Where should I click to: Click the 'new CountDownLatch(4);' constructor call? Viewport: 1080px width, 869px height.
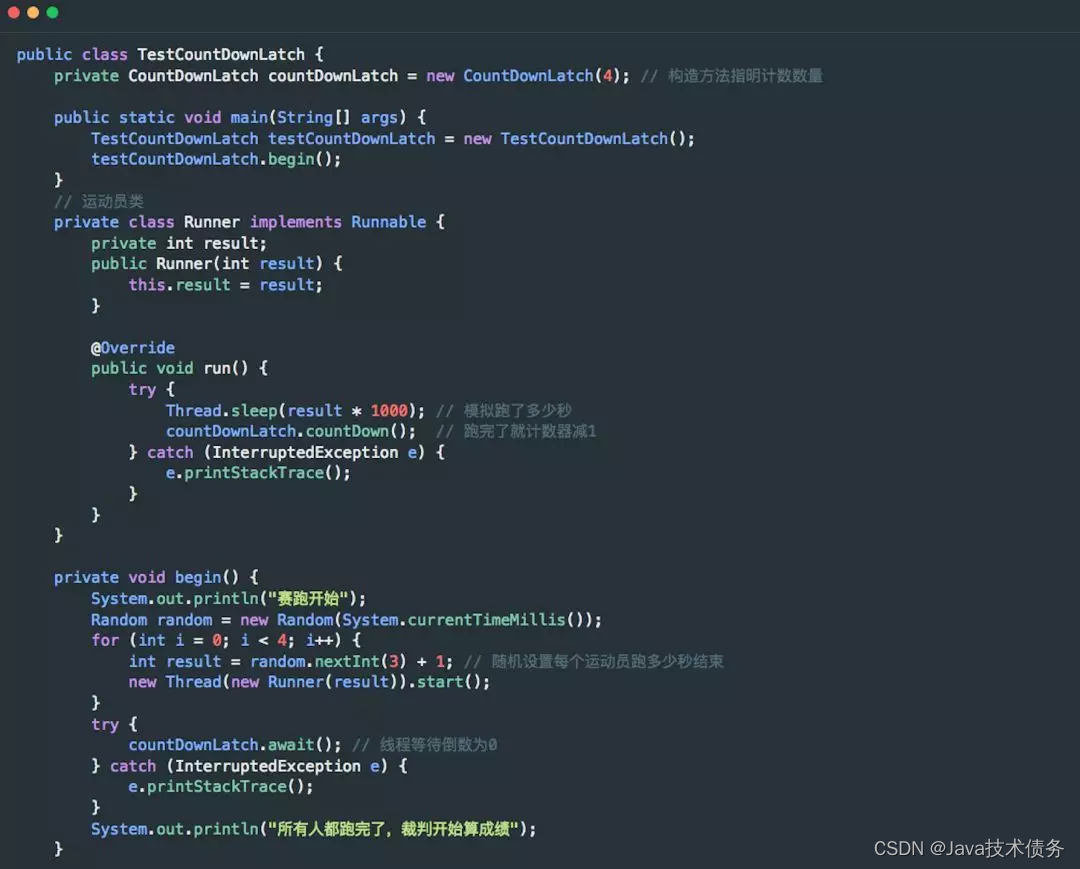coord(528,76)
